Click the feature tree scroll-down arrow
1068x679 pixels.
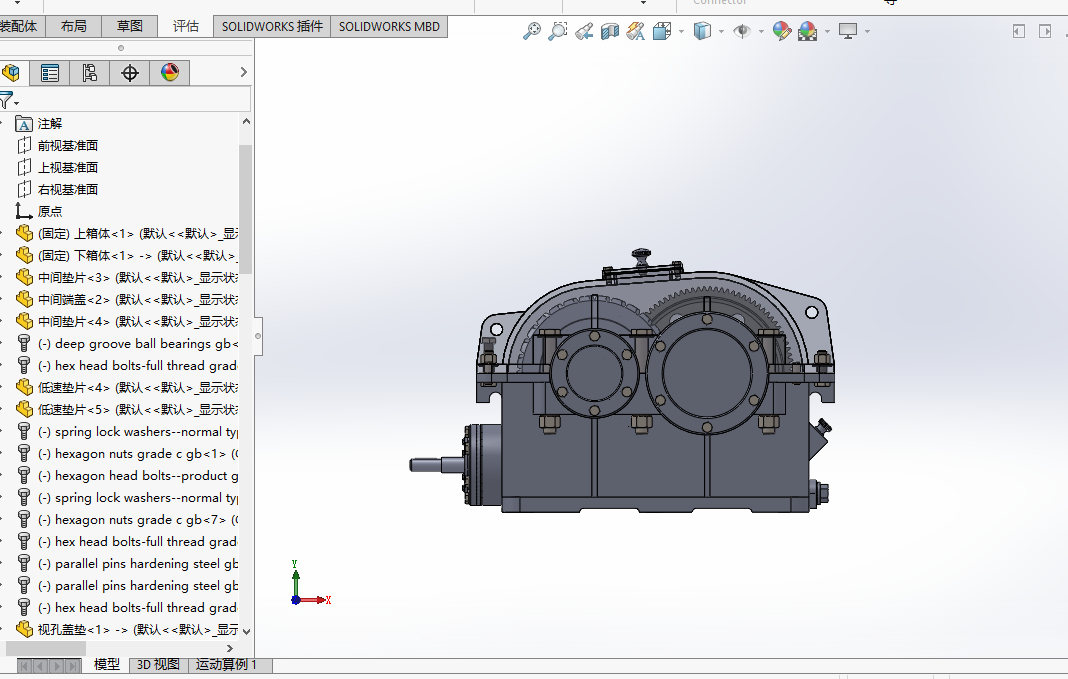click(247, 631)
